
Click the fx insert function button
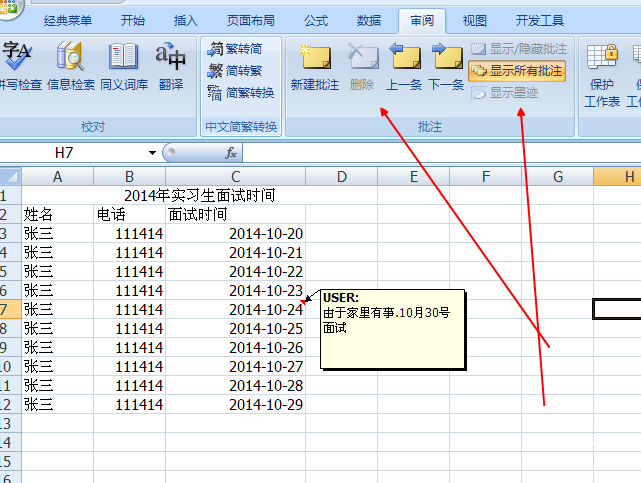coord(230,153)
